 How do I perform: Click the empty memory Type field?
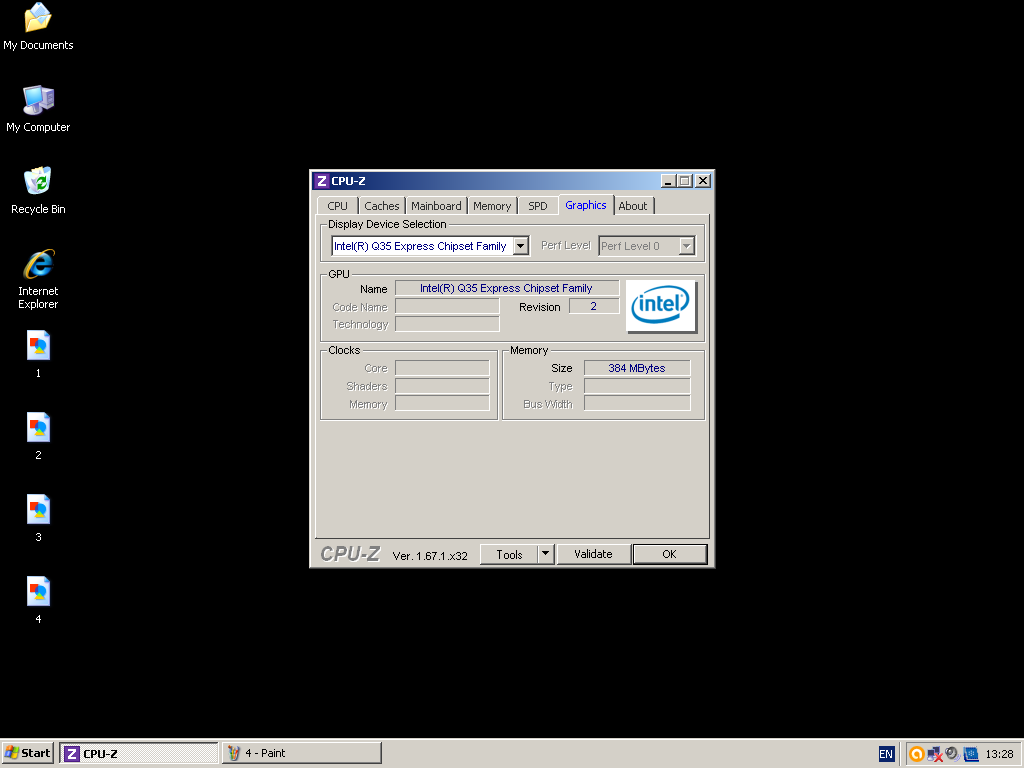click(637, 386)
